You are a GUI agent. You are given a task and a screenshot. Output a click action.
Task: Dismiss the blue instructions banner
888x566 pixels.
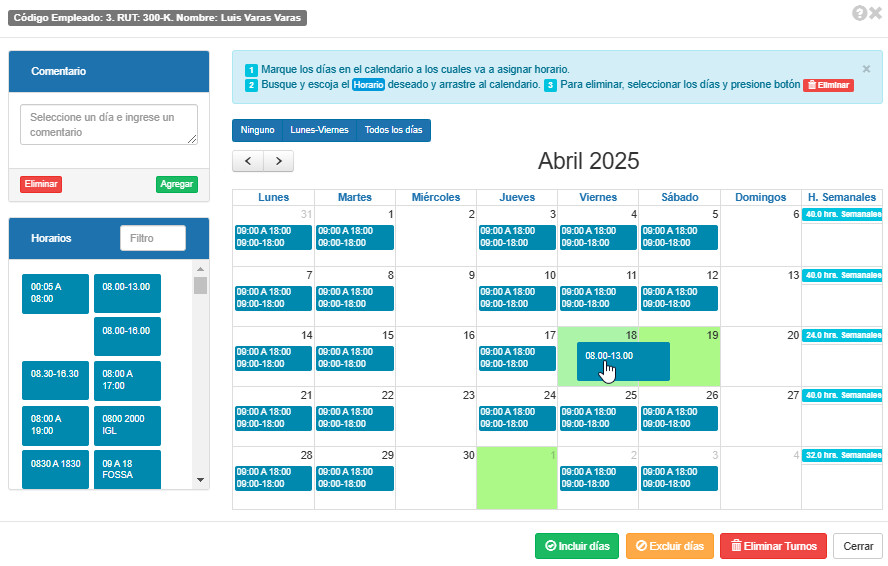(x=866, y=69)
